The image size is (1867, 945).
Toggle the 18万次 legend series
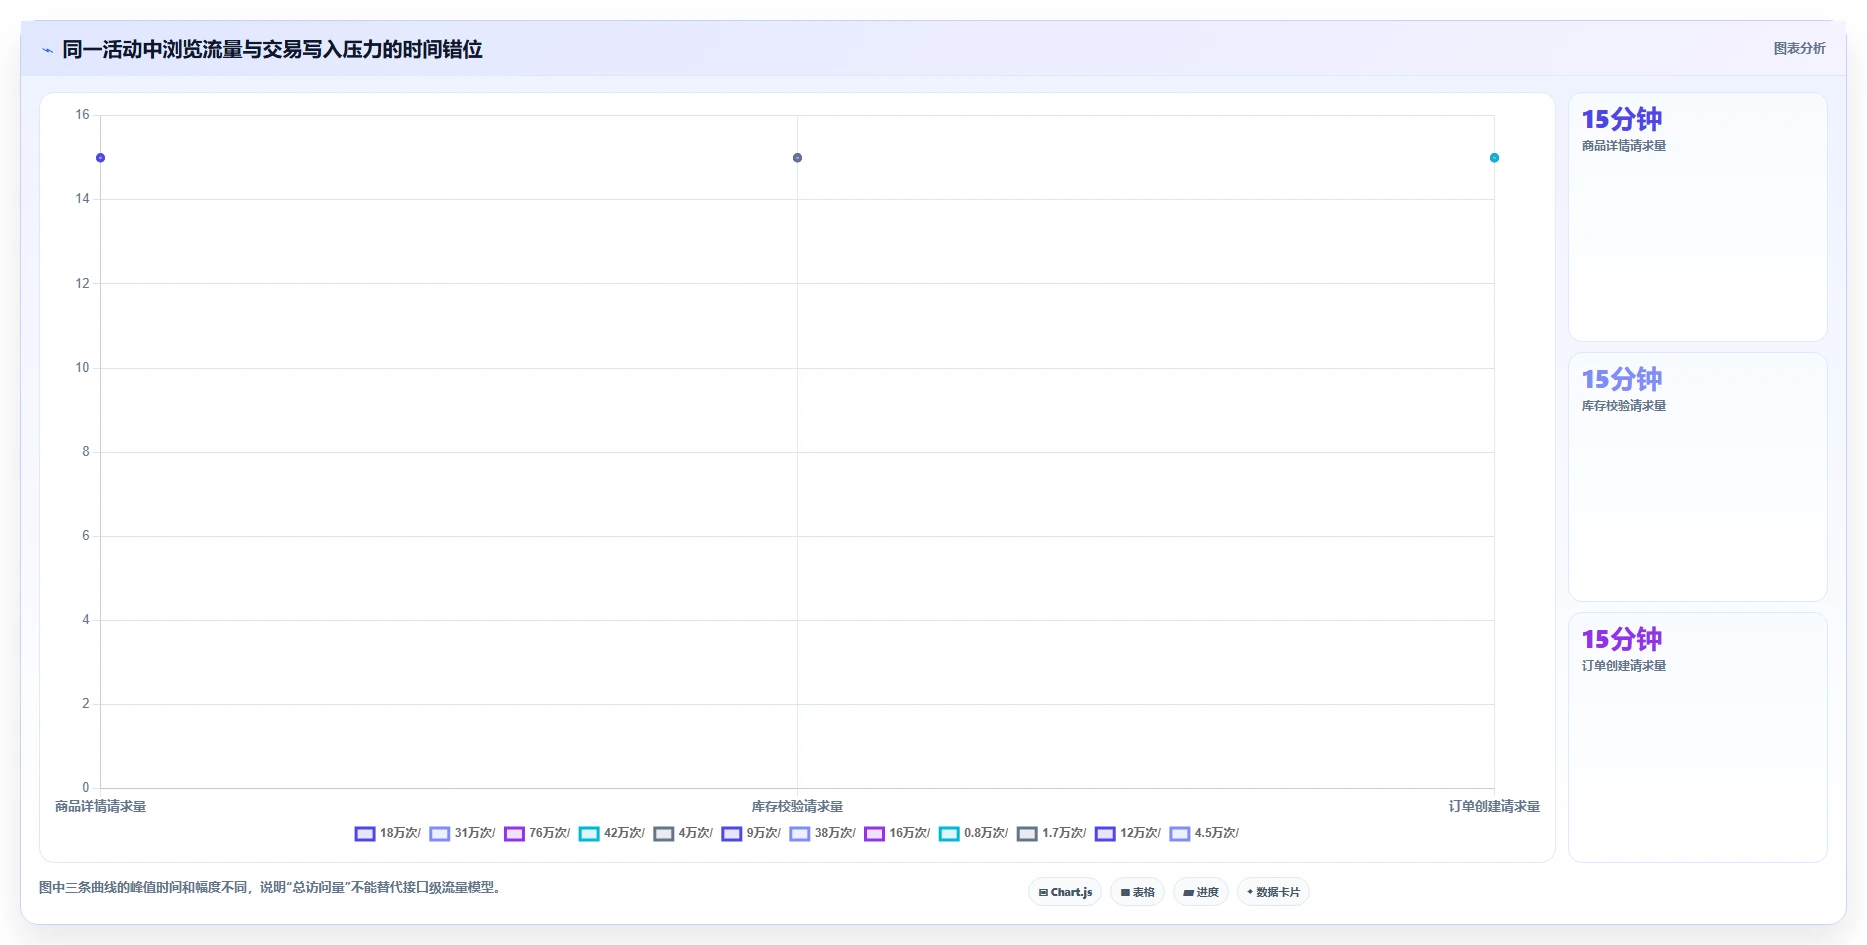pos(388,833)
